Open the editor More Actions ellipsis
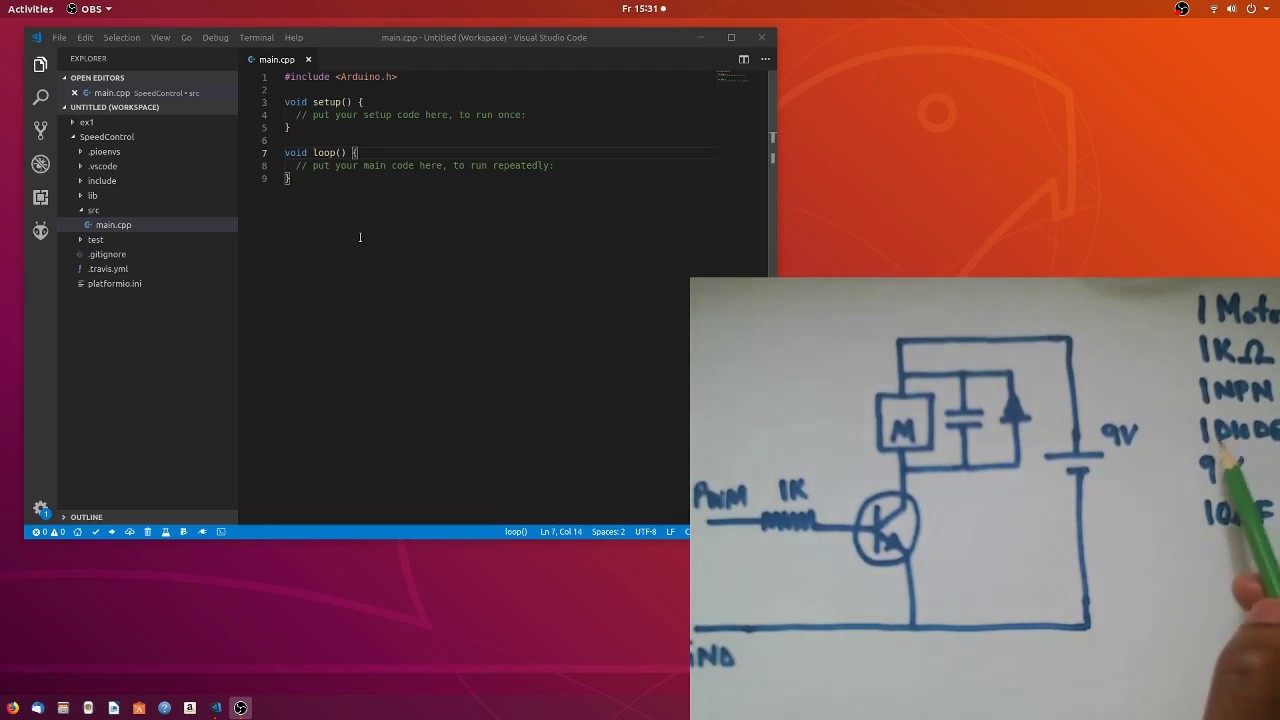The width and height of the screenshot is (1280, 720). click(x=765, y=59)
